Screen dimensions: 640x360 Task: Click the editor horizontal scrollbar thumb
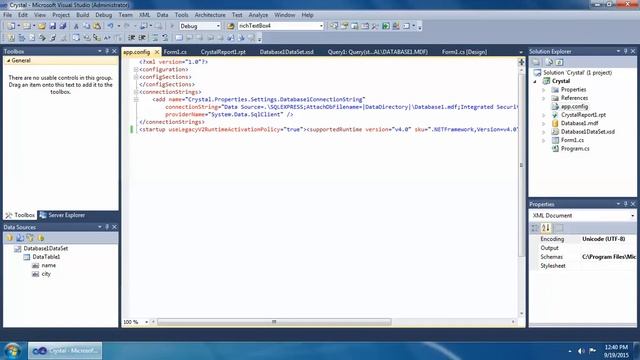click(x=274, y=322)
